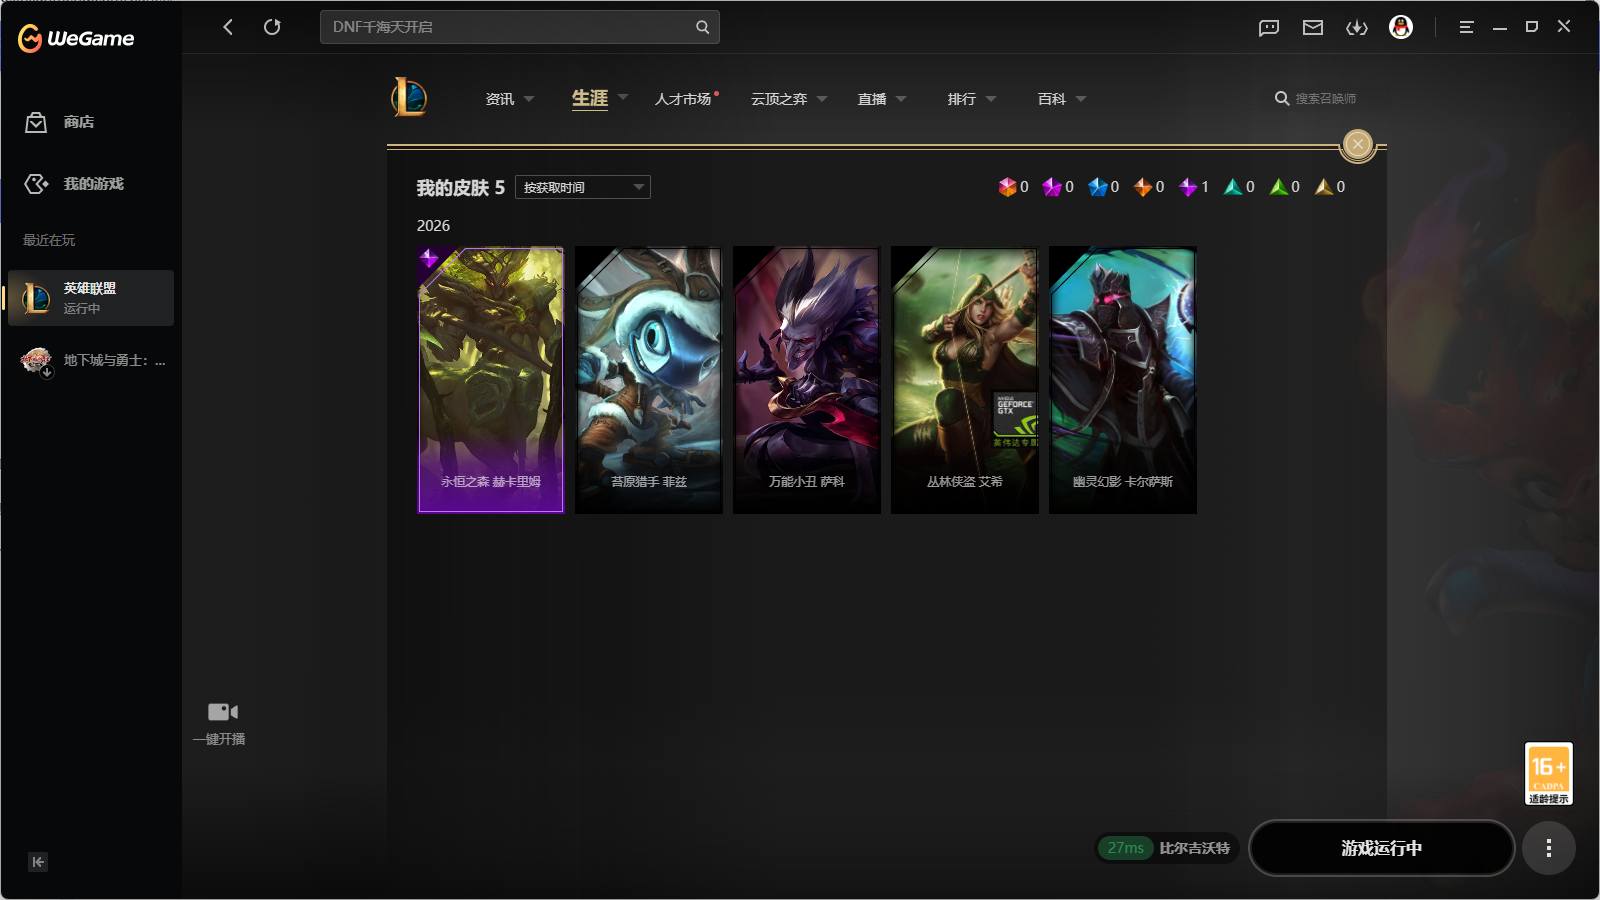Open the three-dot more options button

[1549, 848]
